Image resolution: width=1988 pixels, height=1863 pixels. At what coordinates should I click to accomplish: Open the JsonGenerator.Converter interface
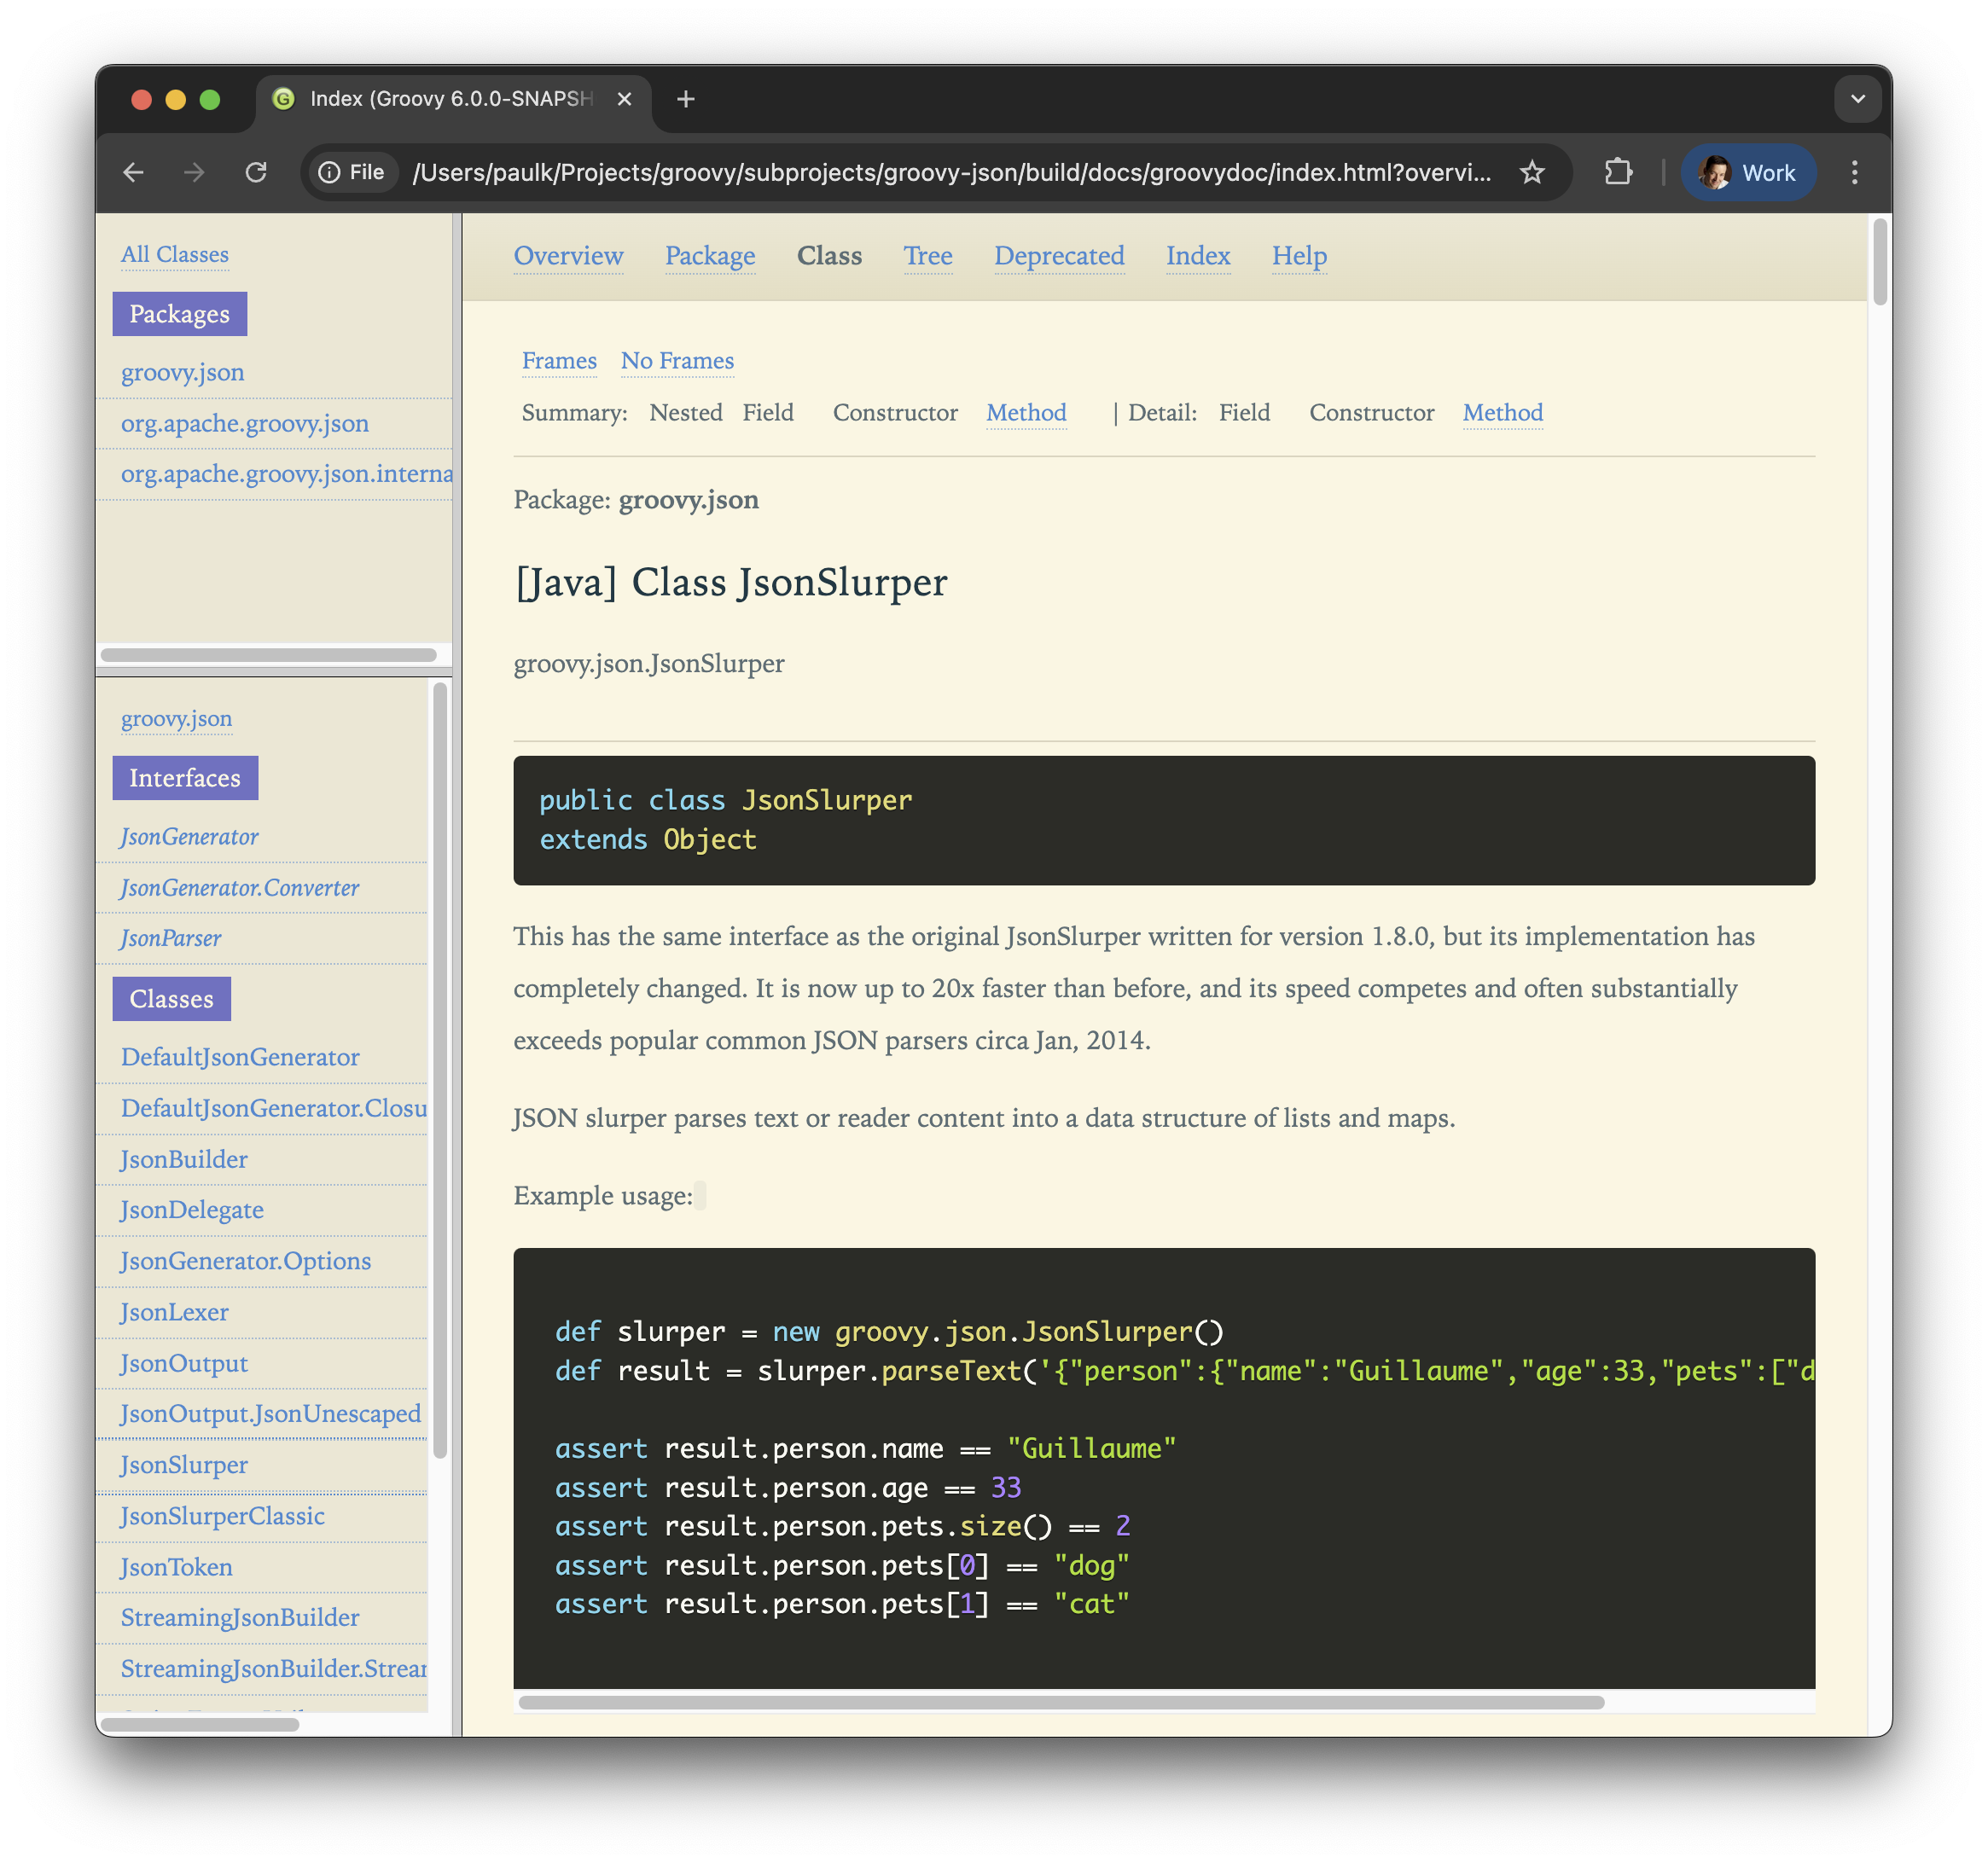point(239,887)
